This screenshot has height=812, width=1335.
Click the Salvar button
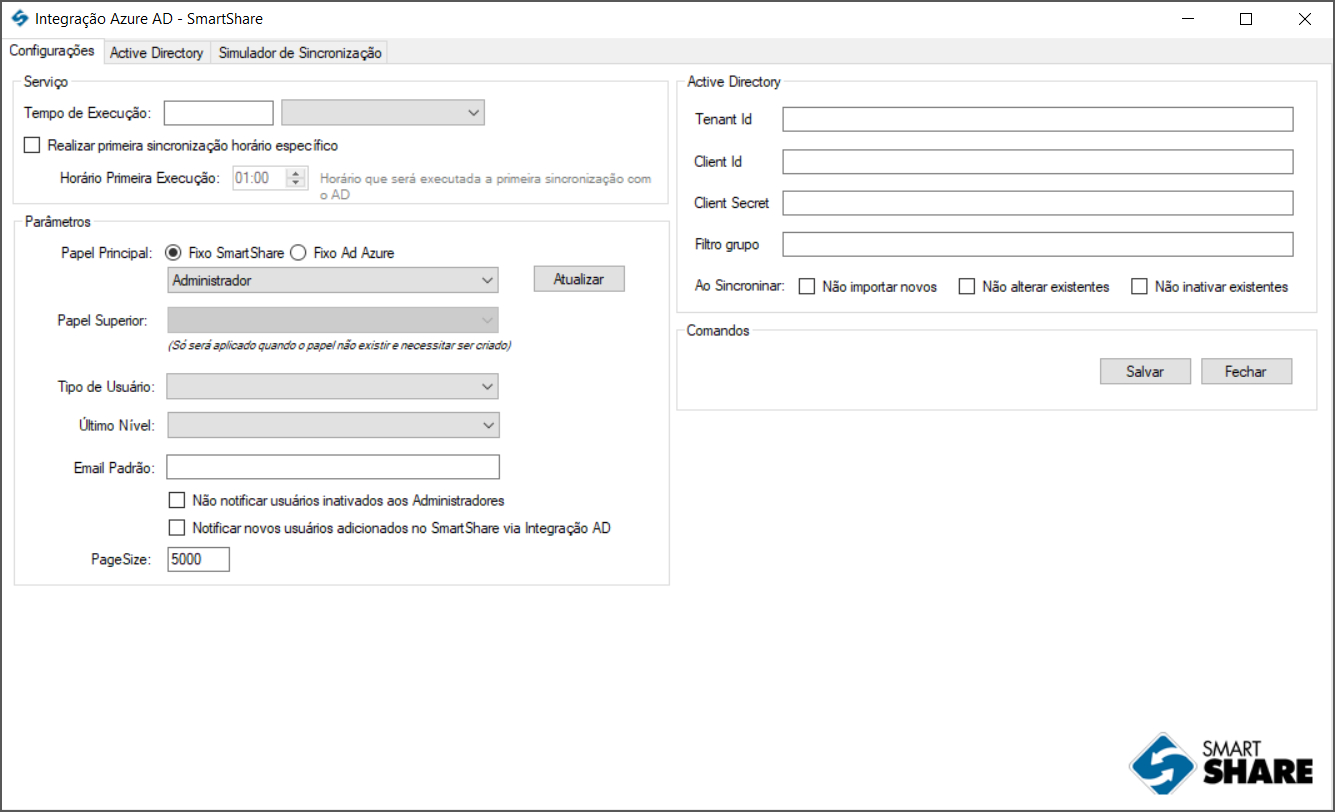pyautogui.click(x=1145, y=371)
